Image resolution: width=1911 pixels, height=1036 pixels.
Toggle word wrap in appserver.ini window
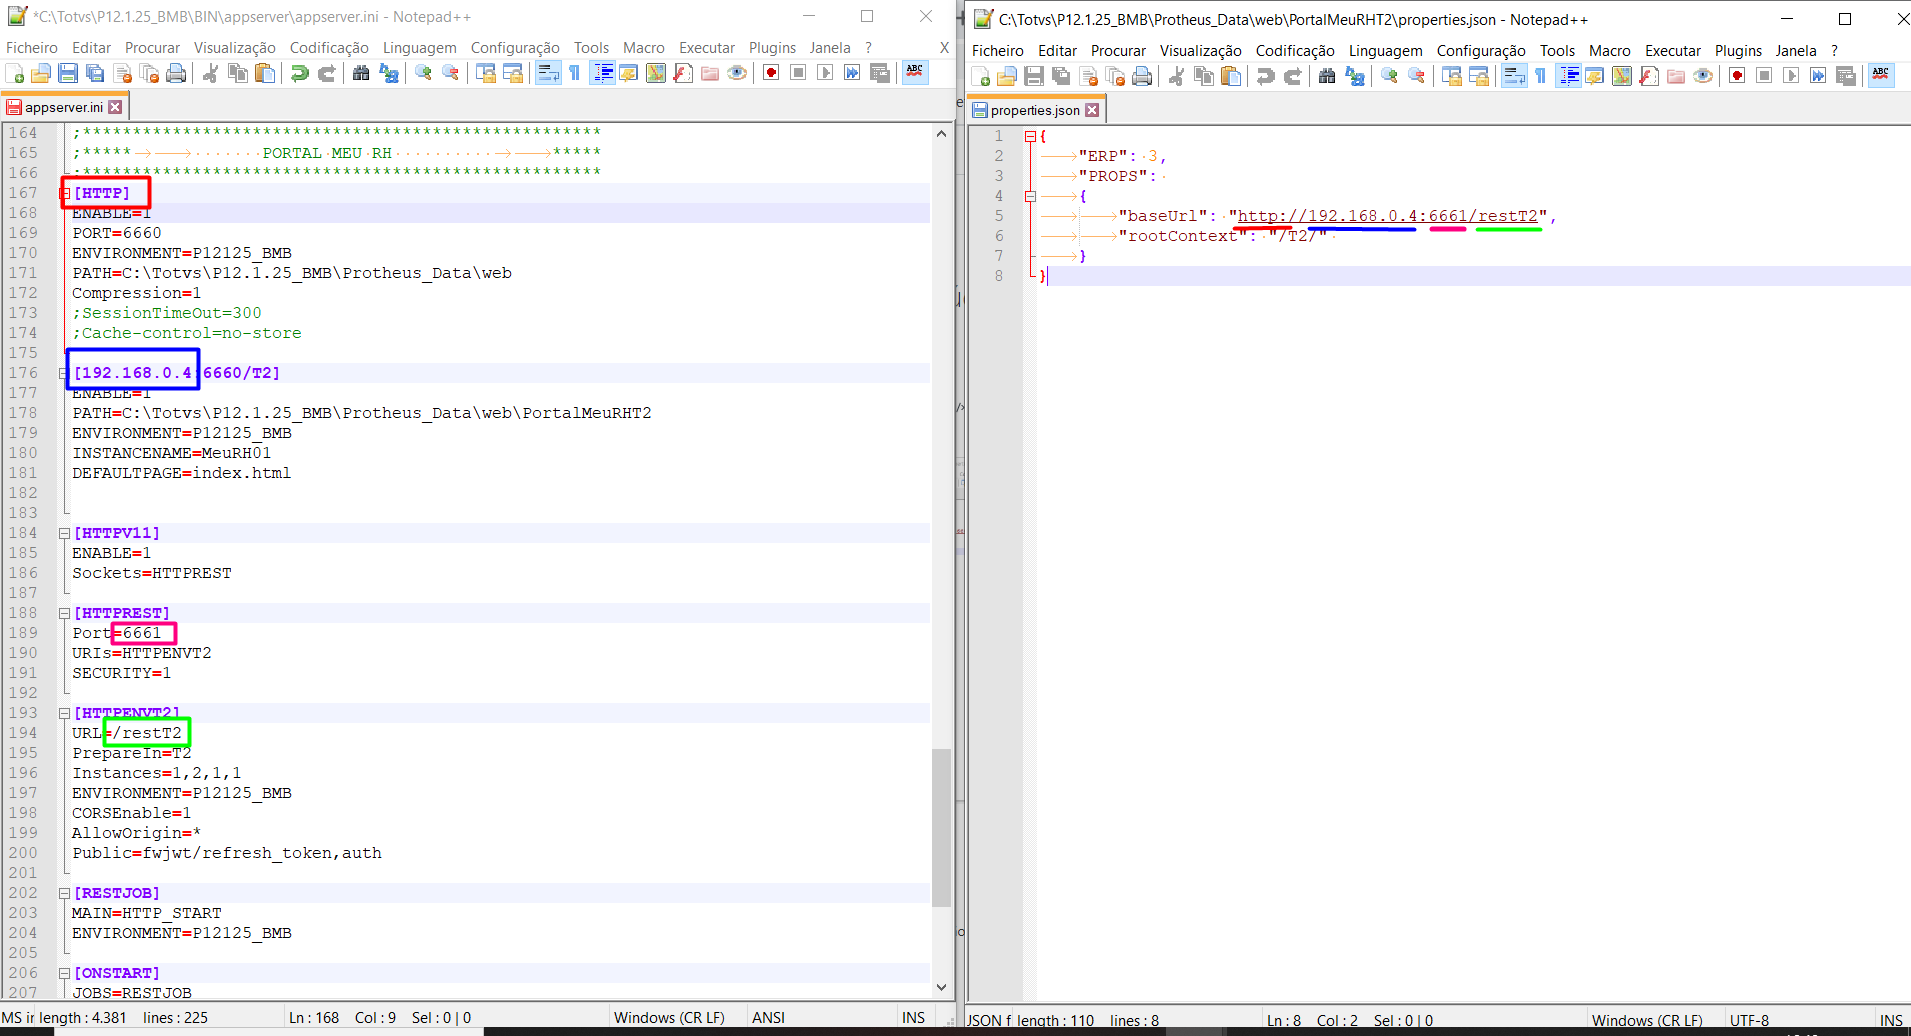click(x=548, y=73)
